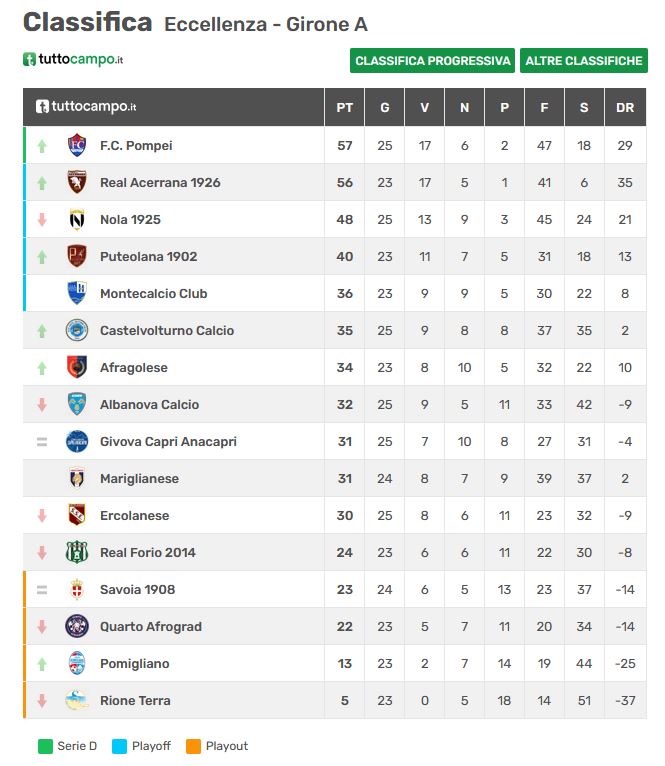Click the Quarto Afrograd round logo

click(x=77, y=626)
